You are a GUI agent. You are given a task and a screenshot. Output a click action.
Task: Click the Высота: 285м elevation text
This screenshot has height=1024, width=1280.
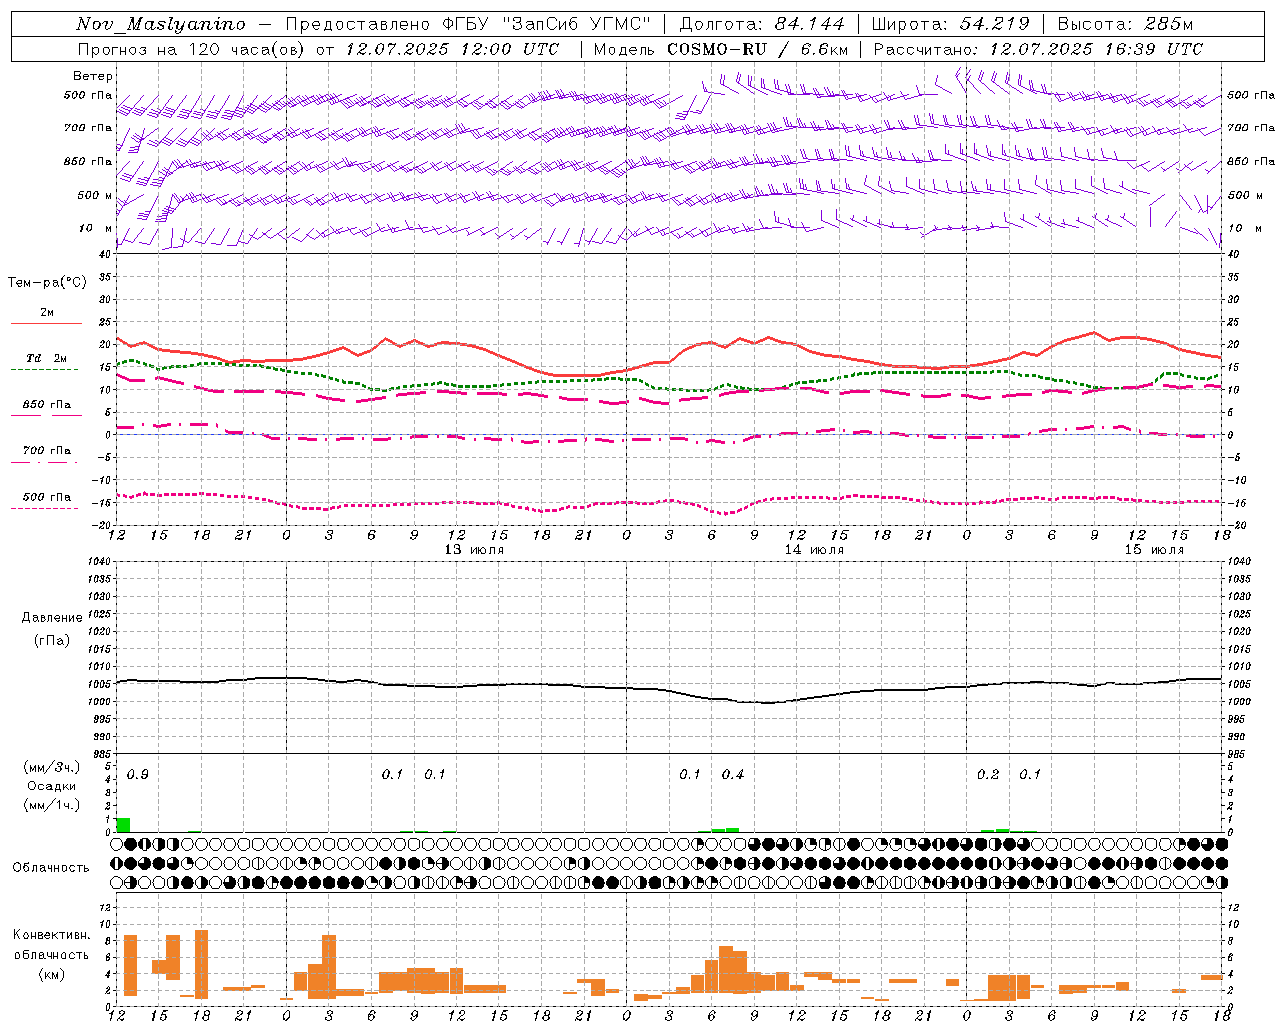pyautogui.click(x=1125, y=25)
